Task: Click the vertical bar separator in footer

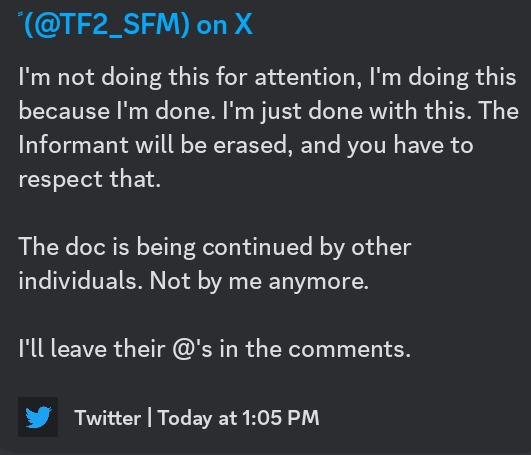Action: click(x=149, y=418)
